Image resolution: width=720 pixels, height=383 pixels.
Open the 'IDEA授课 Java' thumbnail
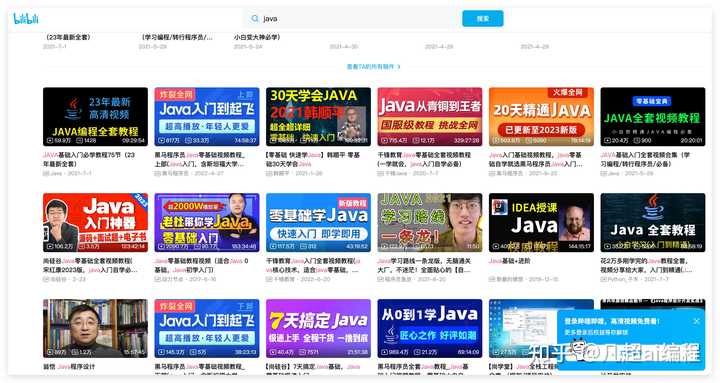541,222
